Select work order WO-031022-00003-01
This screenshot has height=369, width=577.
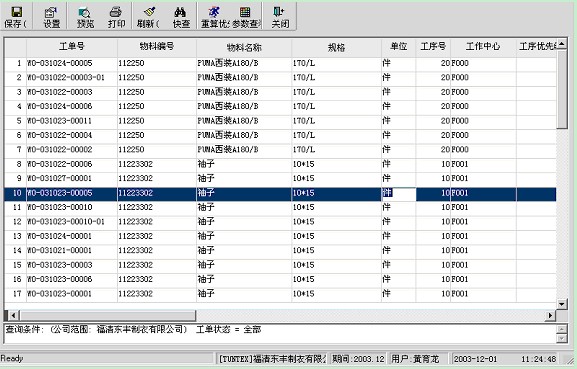66,78
